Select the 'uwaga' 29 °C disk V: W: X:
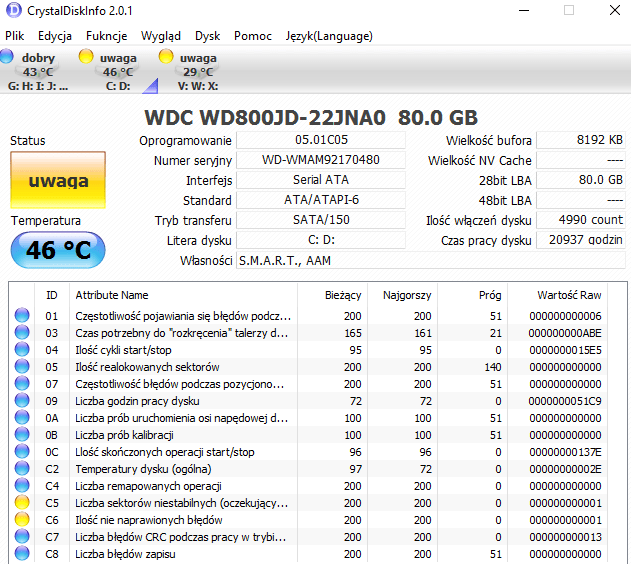The image size is (631, 564). click(198, 72)
